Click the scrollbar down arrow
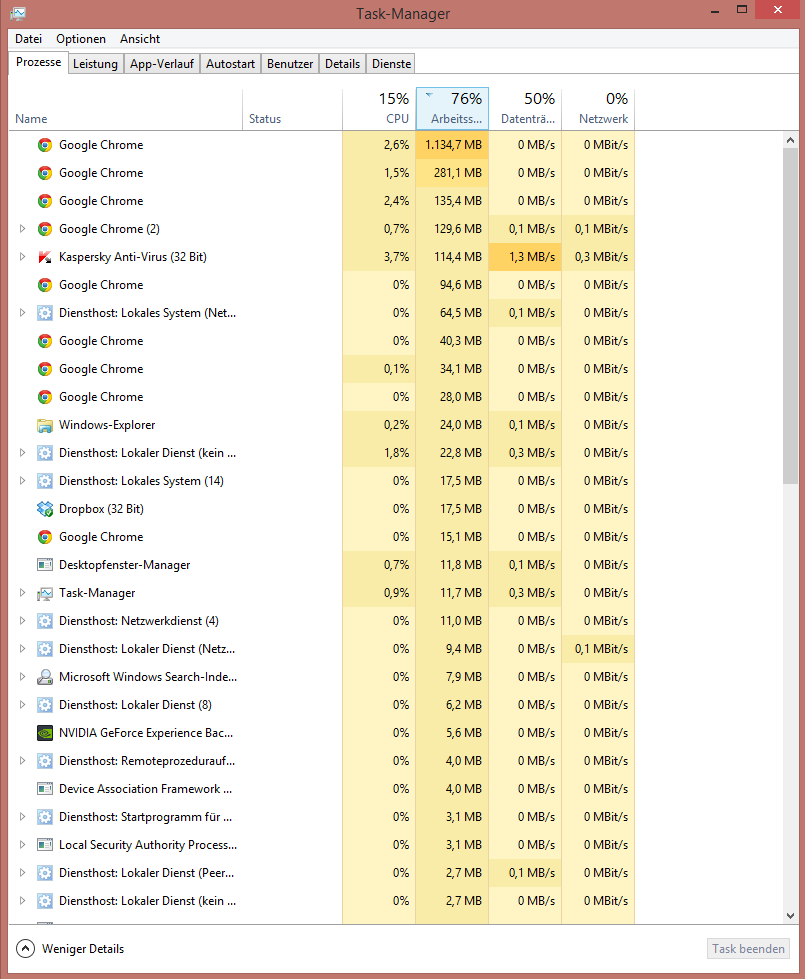805x979 pixels. [791, 916]
